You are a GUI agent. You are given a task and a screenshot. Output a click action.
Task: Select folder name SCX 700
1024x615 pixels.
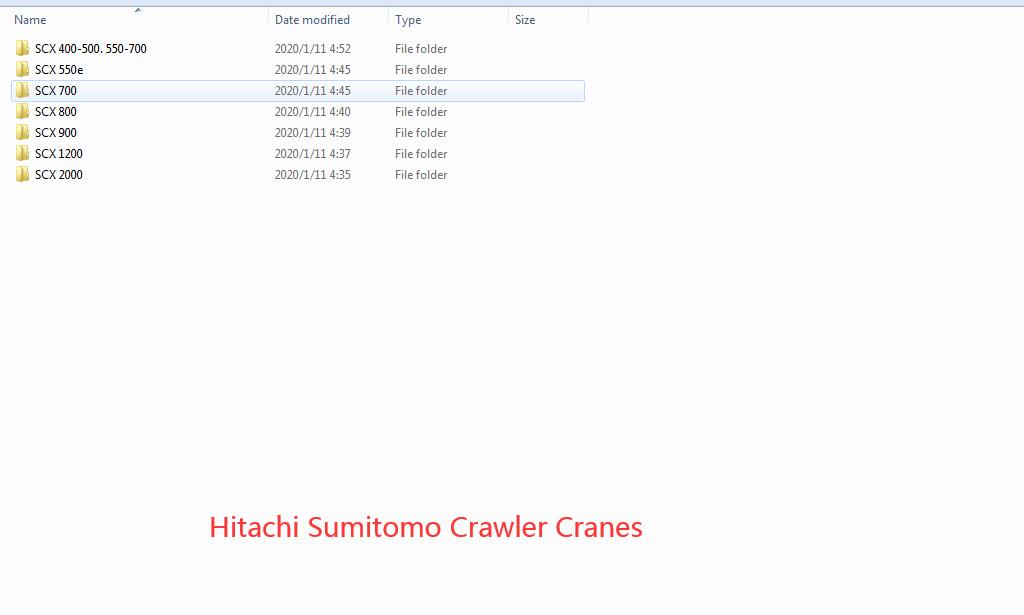pyautogui.click(x=56, y=91)
